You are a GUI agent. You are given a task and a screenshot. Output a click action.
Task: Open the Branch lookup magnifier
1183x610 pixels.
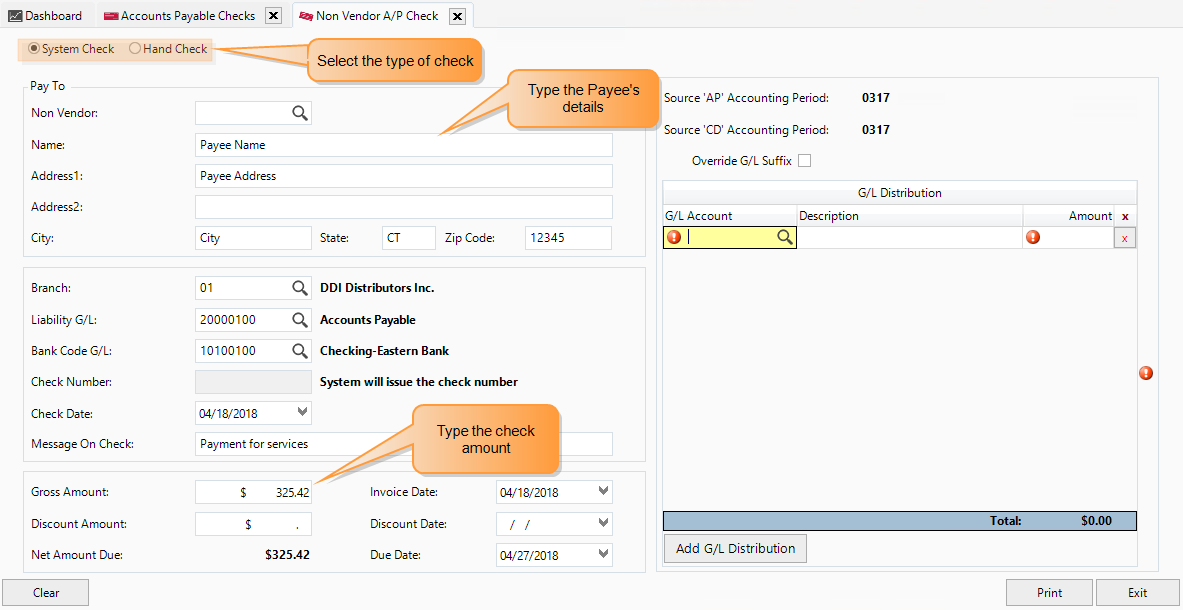click(x=300, y=288)
